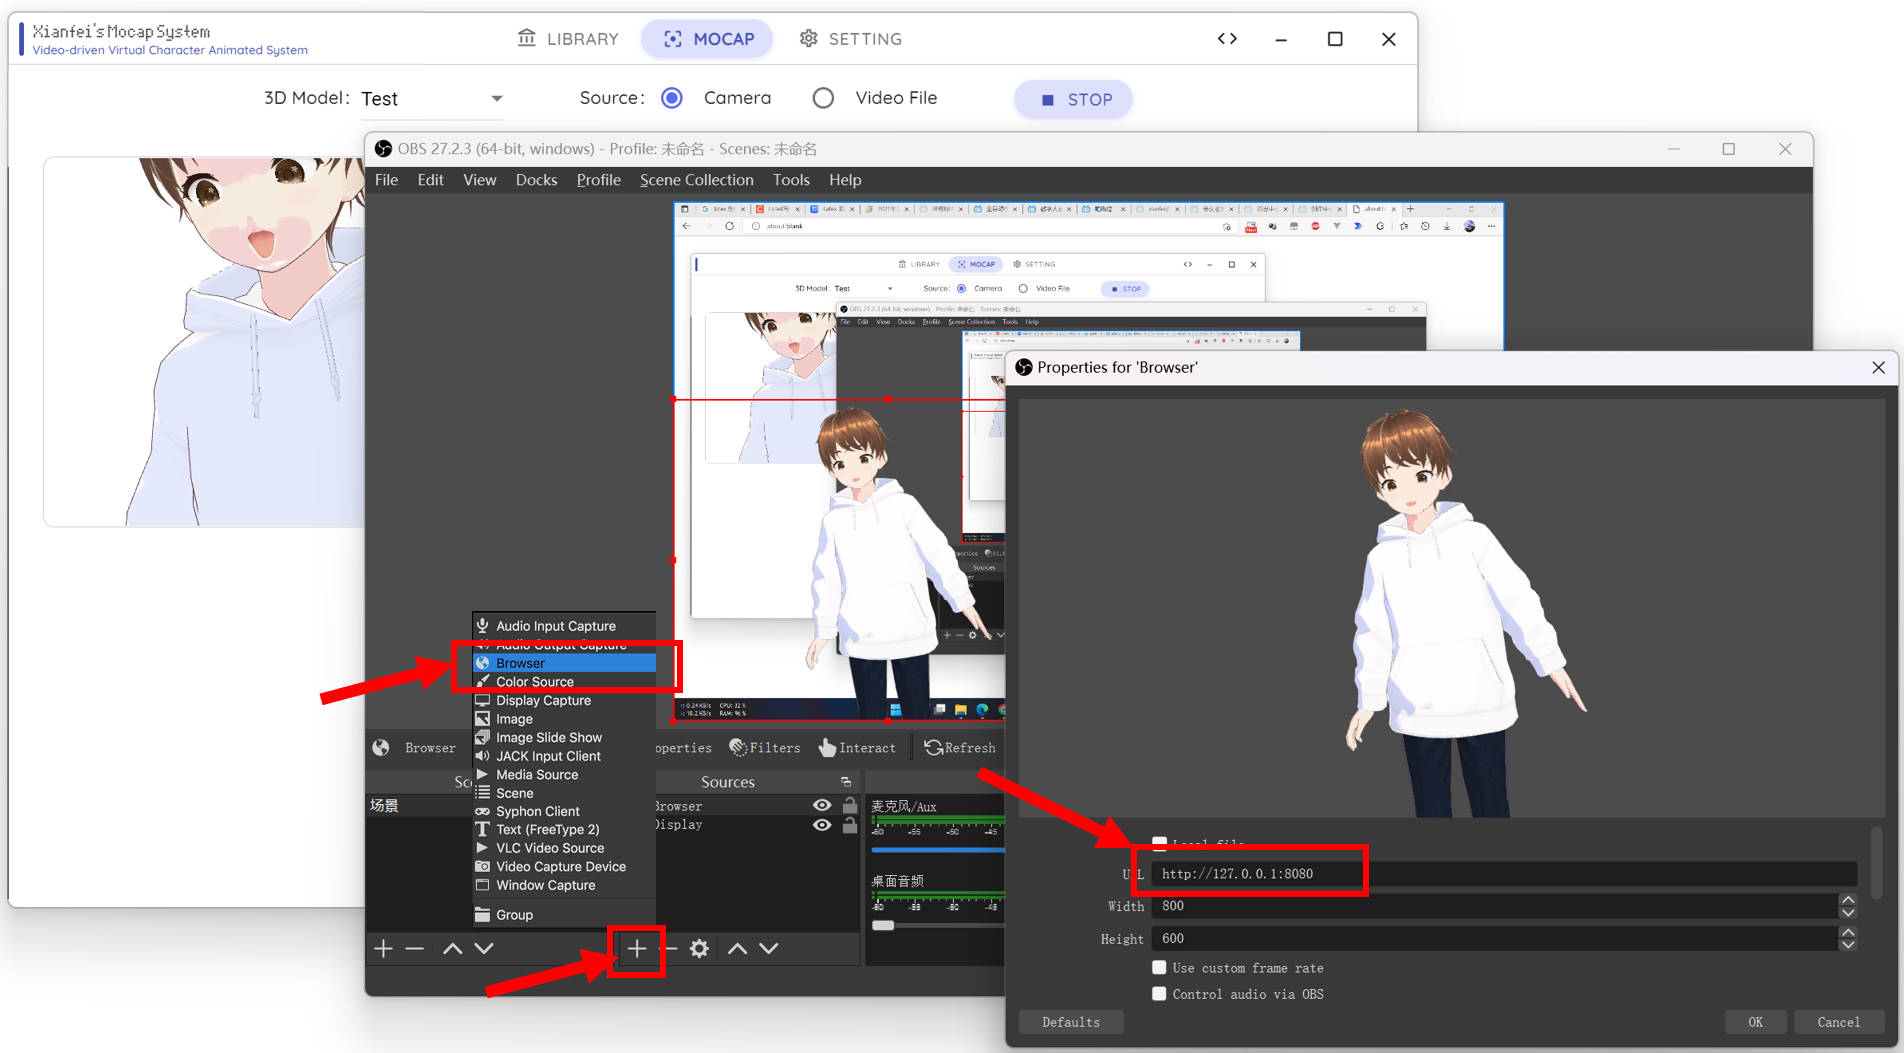Choose Video Capture Device source
This screenshot has width=1904, height=1053.
pyautogui.click(x=564, y=866)
